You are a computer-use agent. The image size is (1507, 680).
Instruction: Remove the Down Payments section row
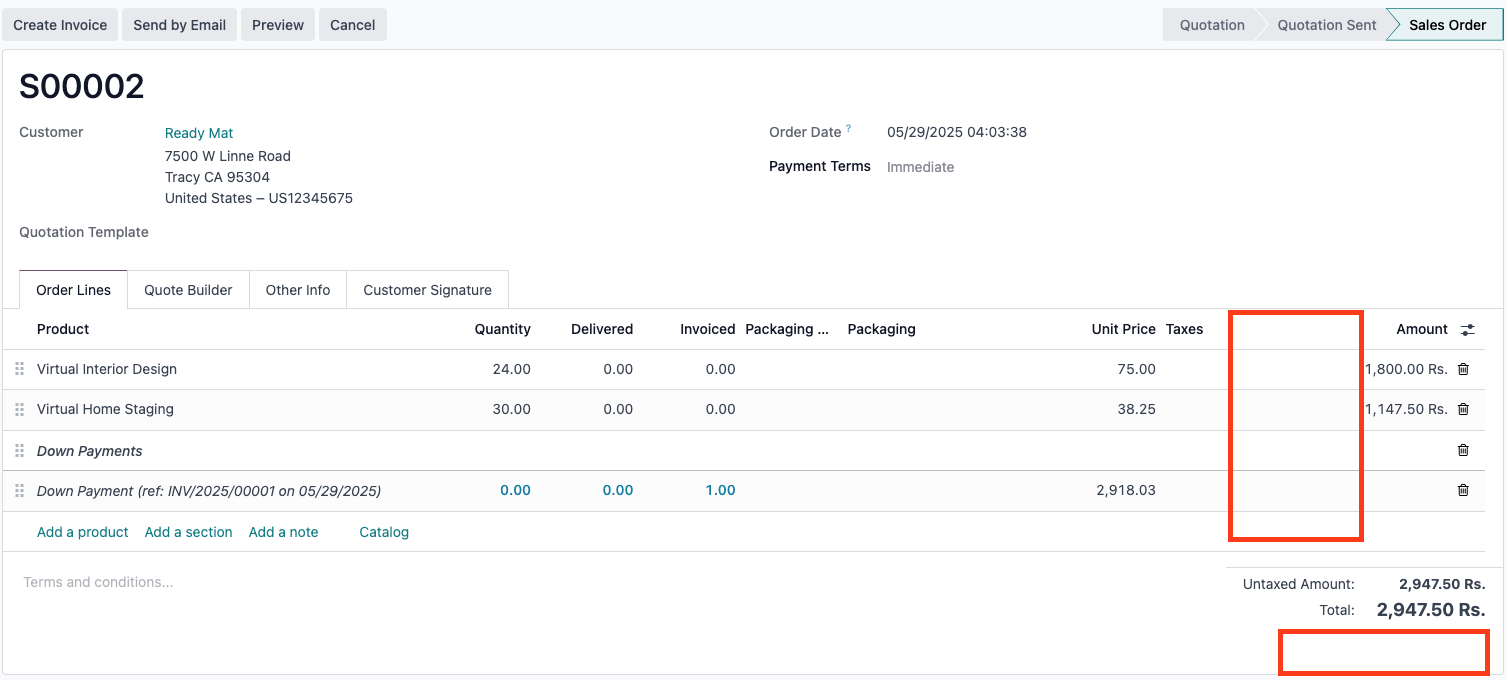(1463, 450)
